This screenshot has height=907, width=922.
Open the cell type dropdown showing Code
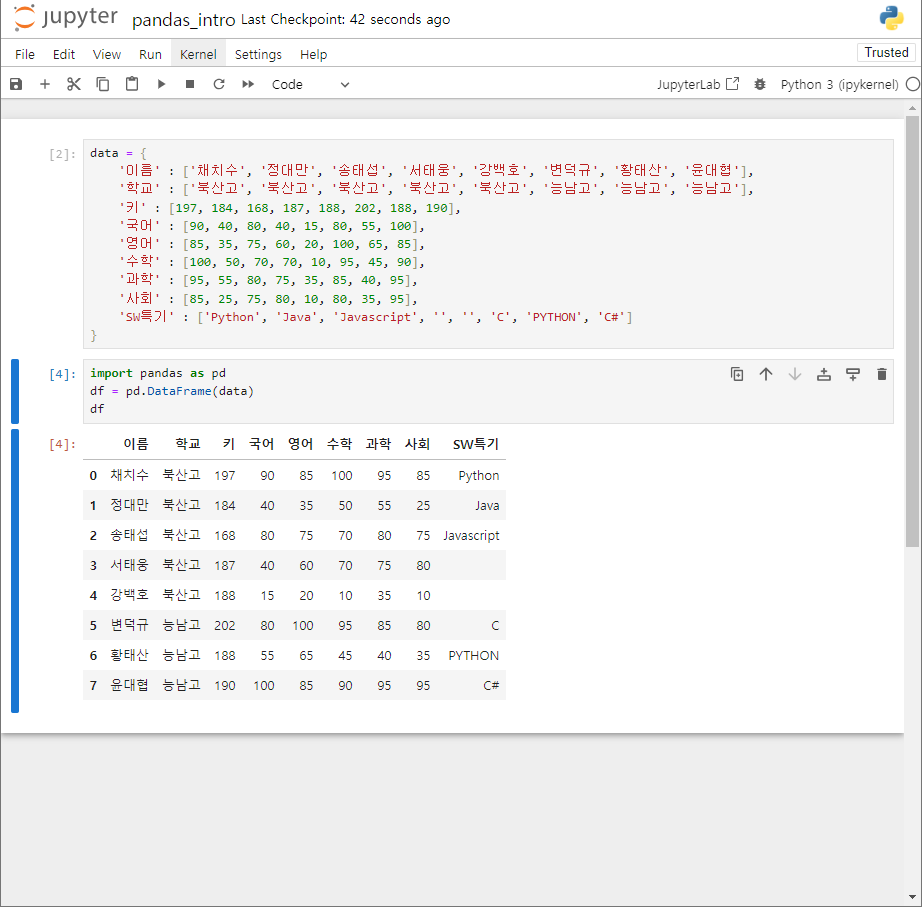click(x=310, y=84)
